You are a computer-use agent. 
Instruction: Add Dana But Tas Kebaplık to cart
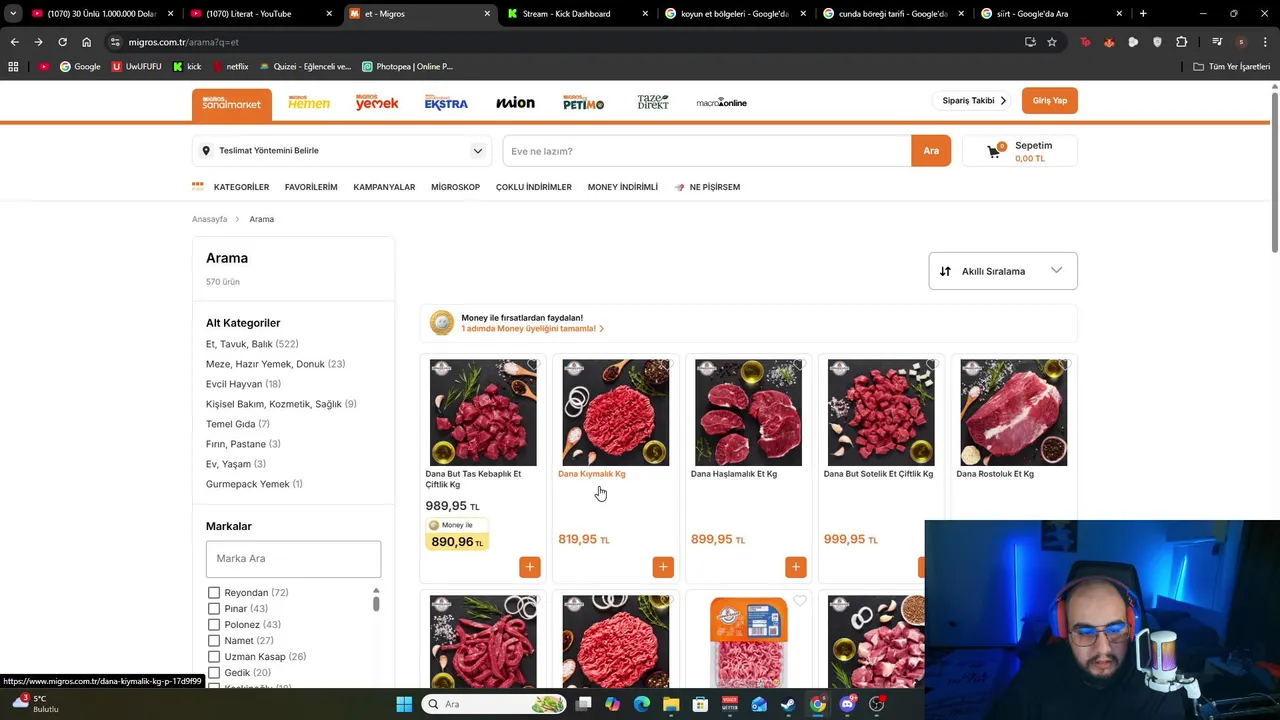(x=530, y=567)
